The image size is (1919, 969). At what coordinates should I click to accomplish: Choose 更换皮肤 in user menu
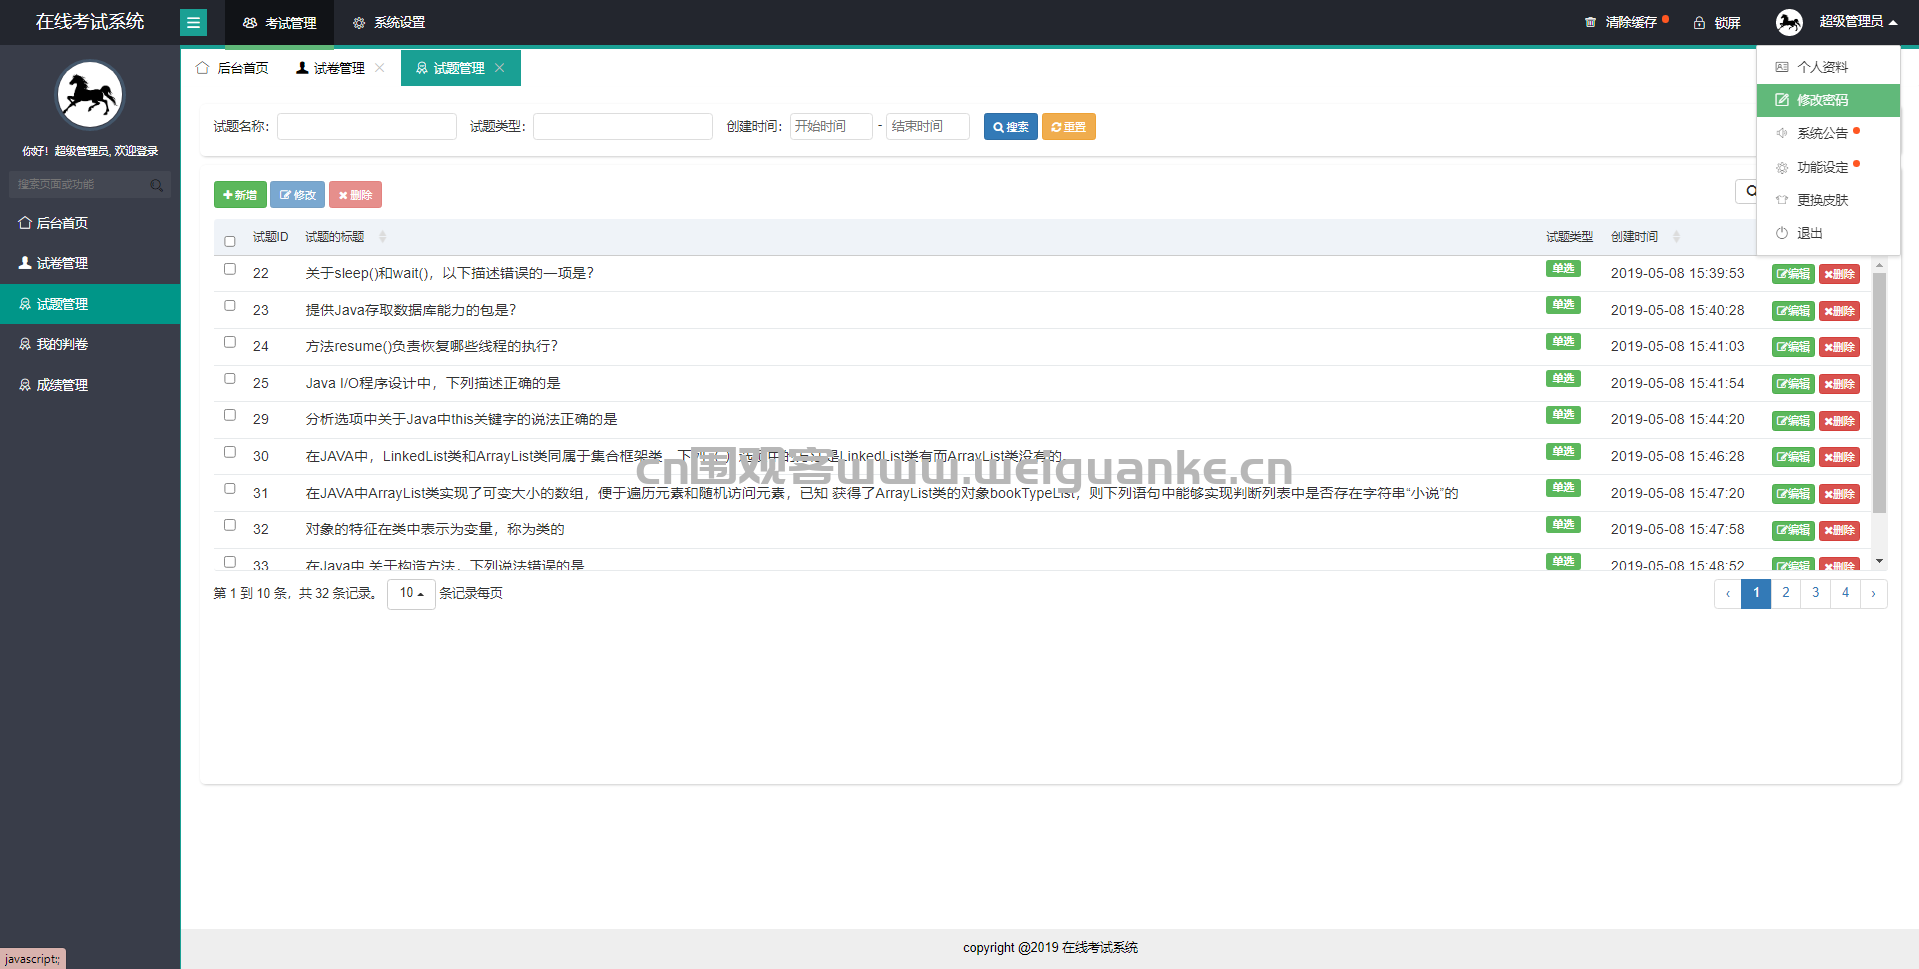pos(1828,200)
